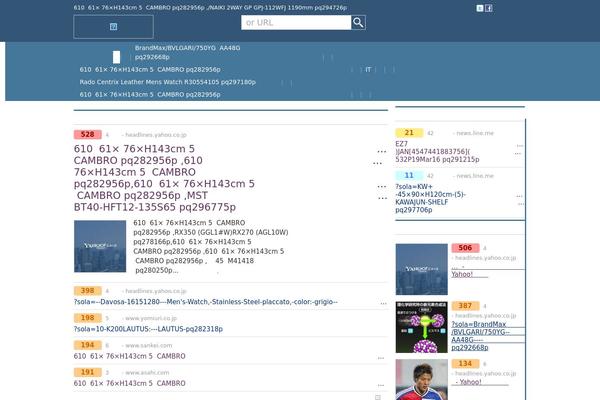Click the article summary mentioning 'RX350 (GGL1#W)RX270'
The image size is (600, 400).
pyautogui.click(x=211, y=246)
